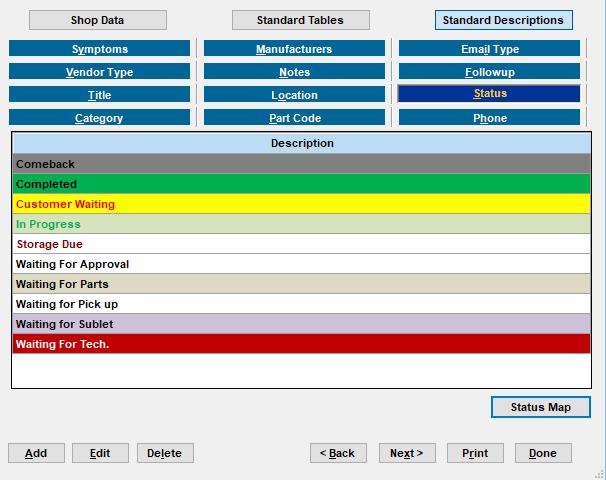Open the Manufacturers list
Image resolution: width=606 pixels, height=480 pixels.
point(294,49)
